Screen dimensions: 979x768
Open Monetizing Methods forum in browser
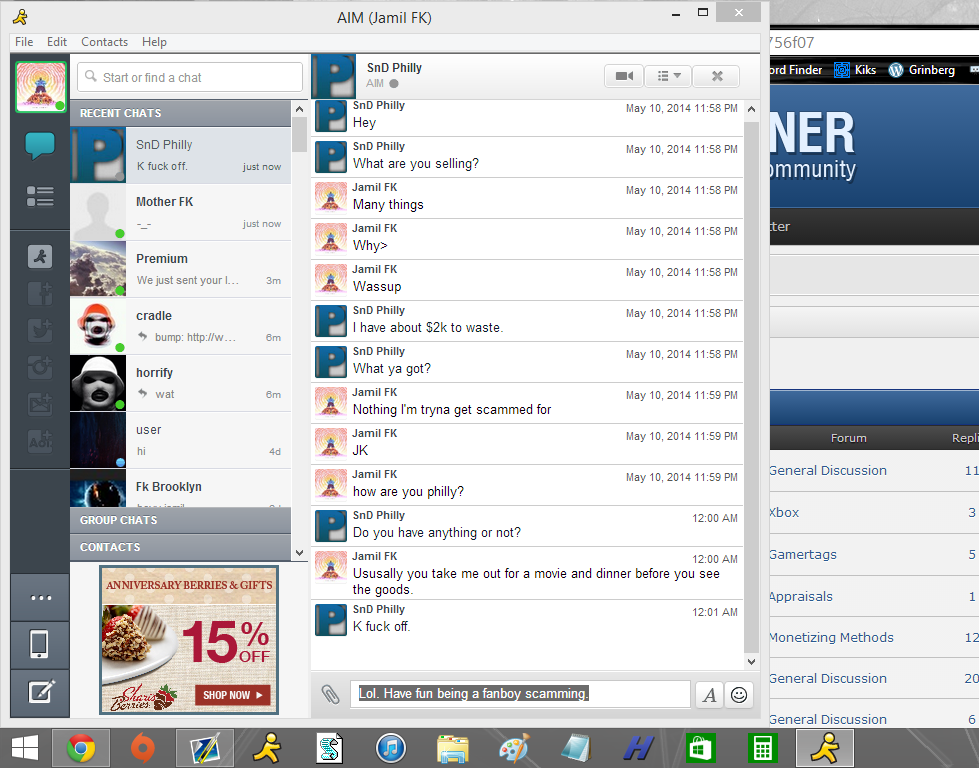(832, 638)
